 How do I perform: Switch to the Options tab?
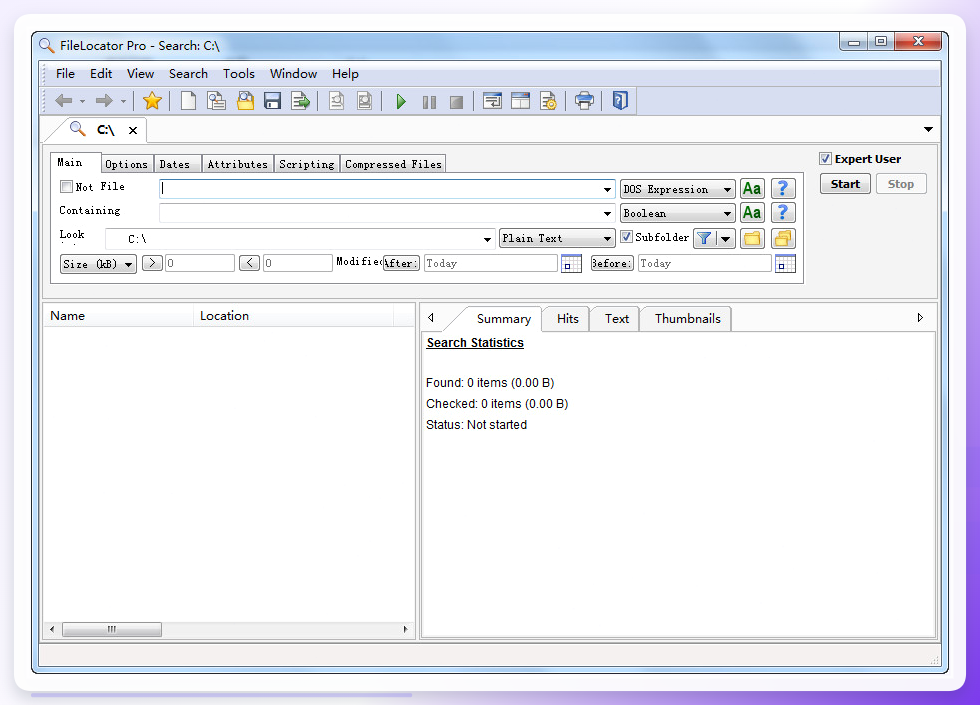pos(127,164)
